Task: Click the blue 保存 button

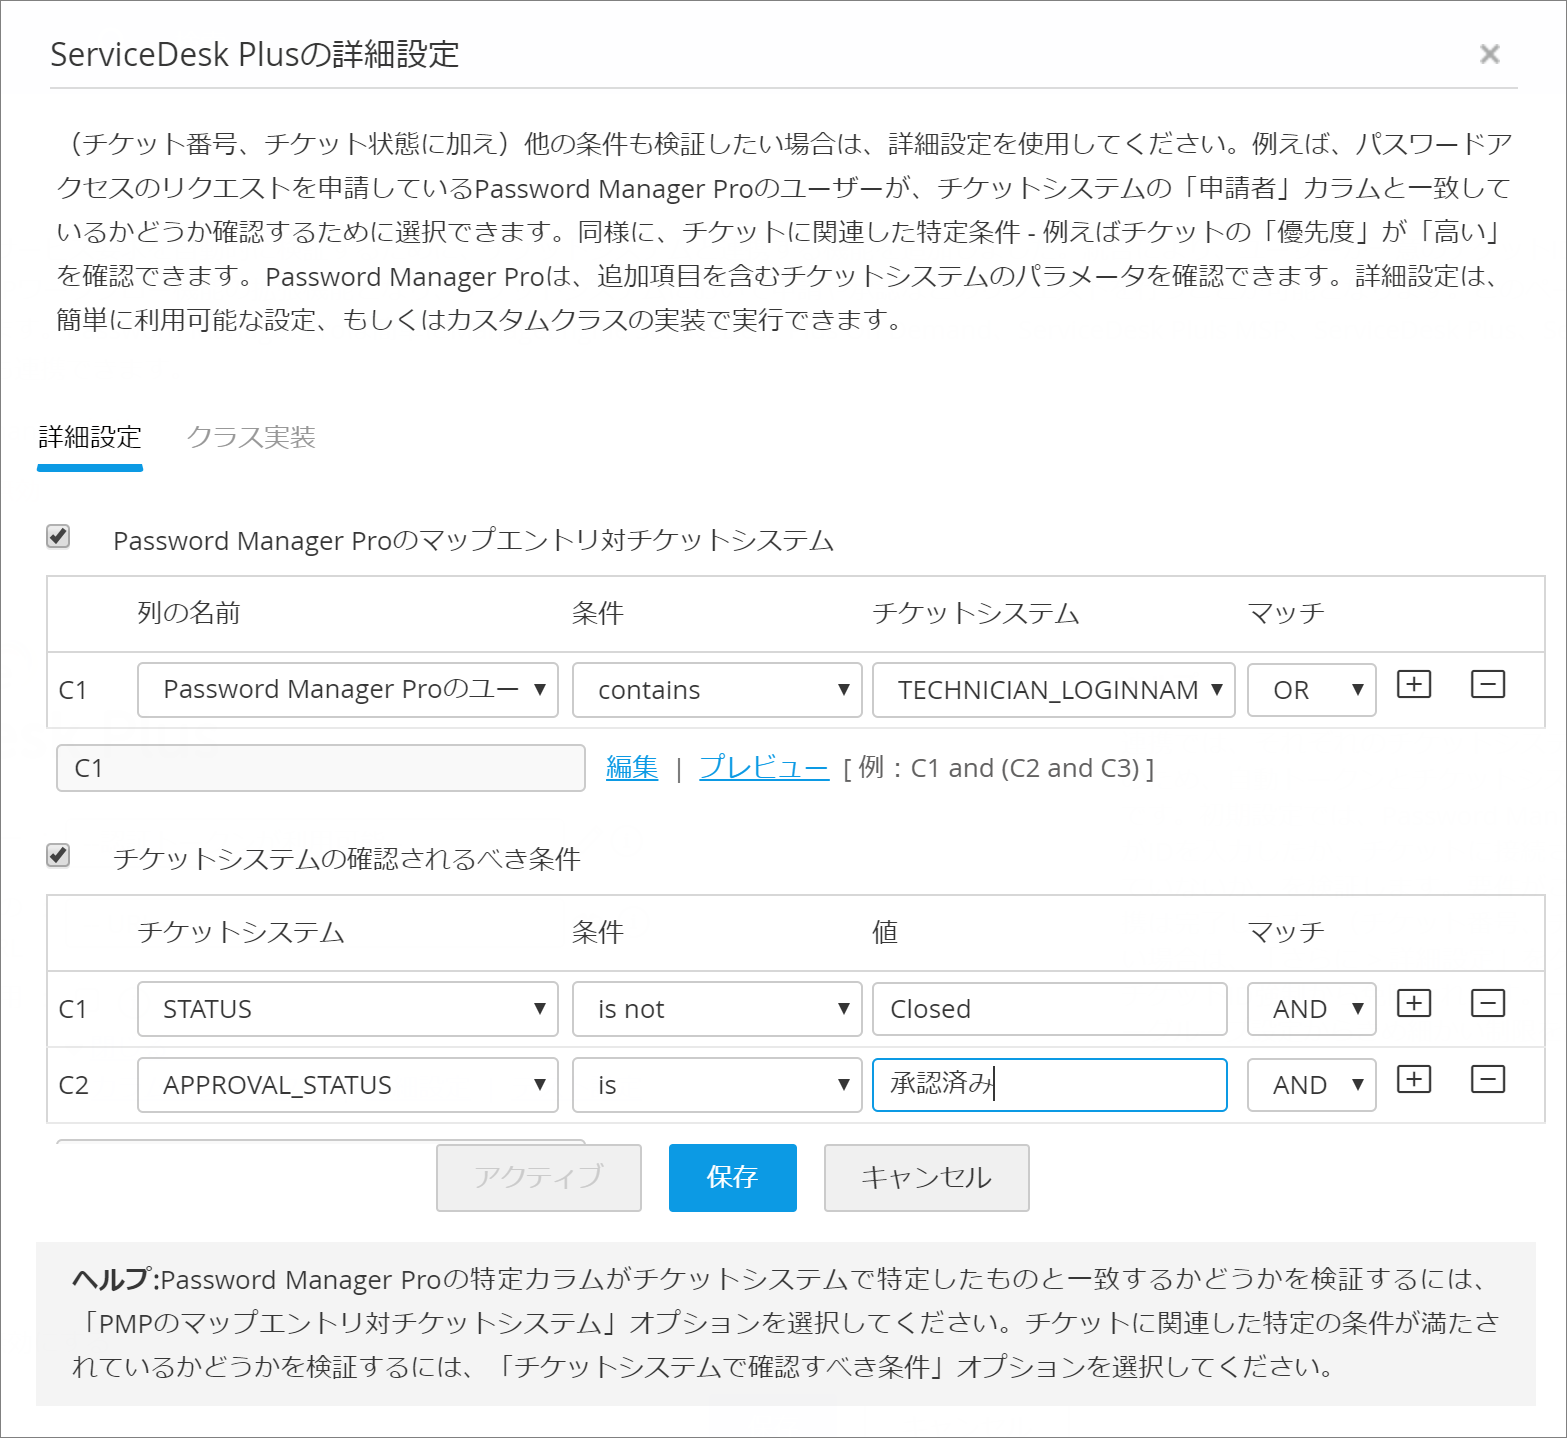Action: point(732,1177)
